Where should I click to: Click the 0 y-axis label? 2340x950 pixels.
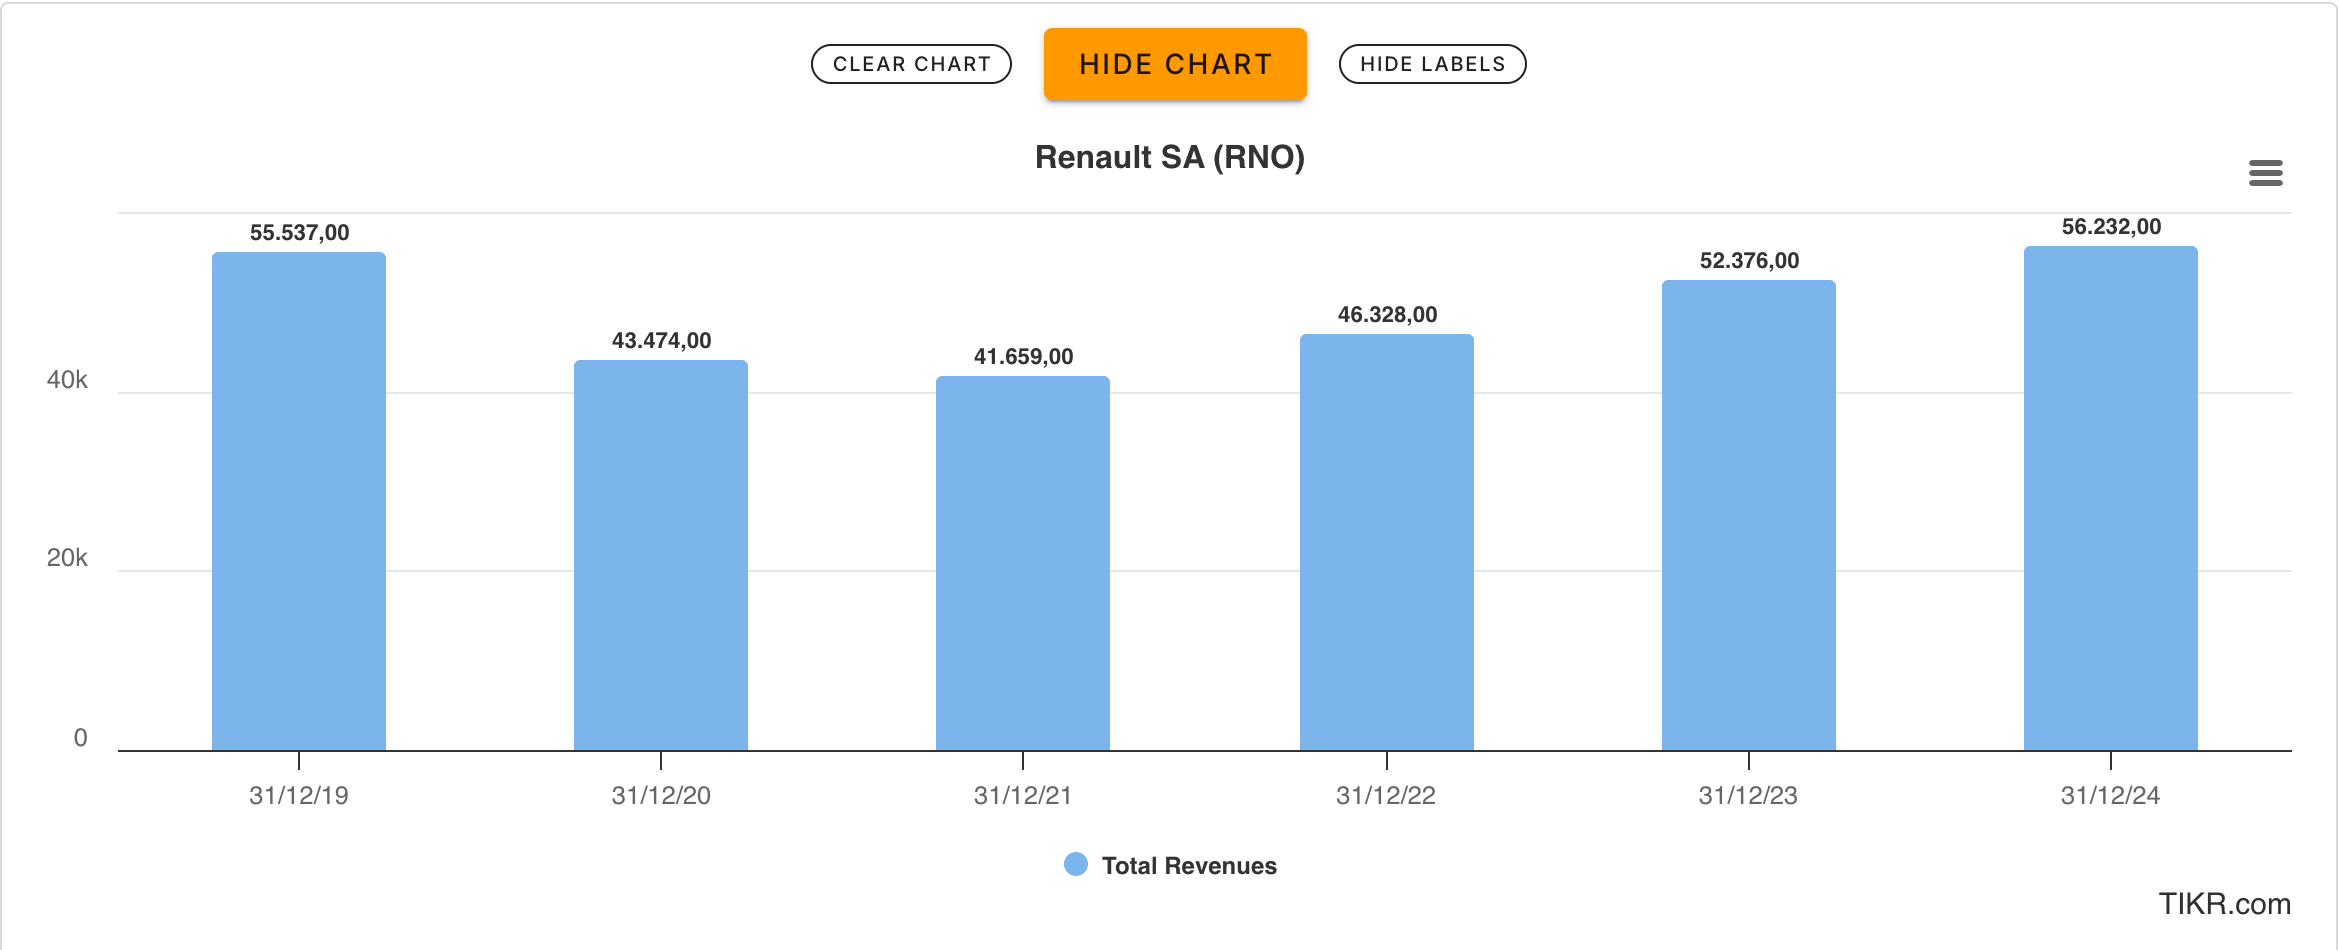point(80,738)
